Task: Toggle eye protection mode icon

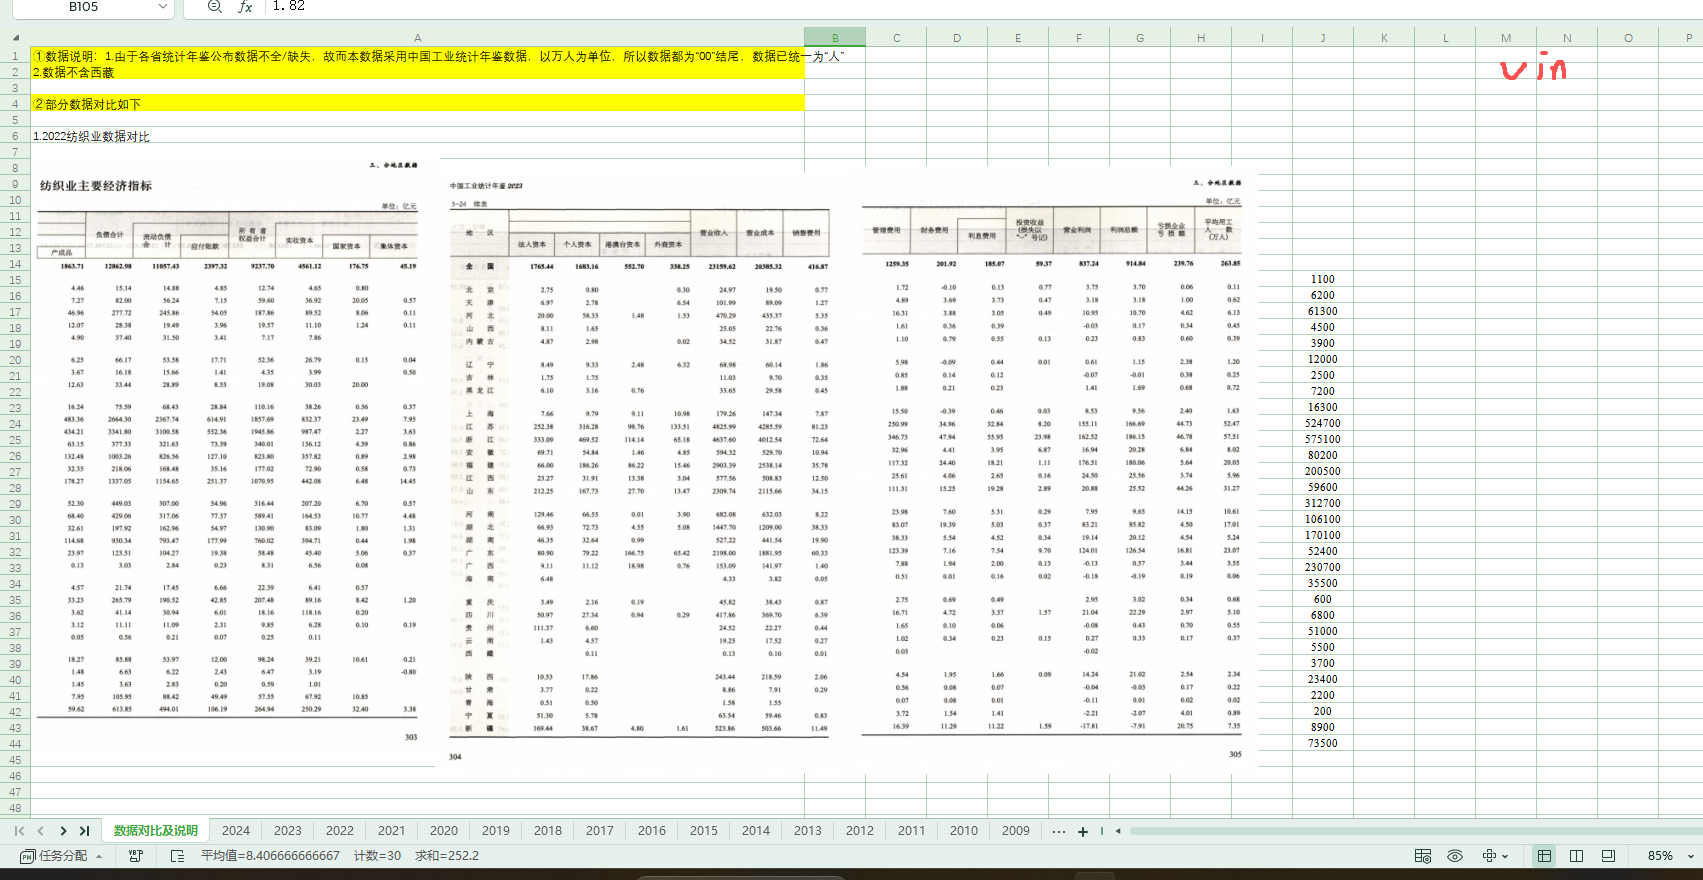Action: click(1455, 856)
